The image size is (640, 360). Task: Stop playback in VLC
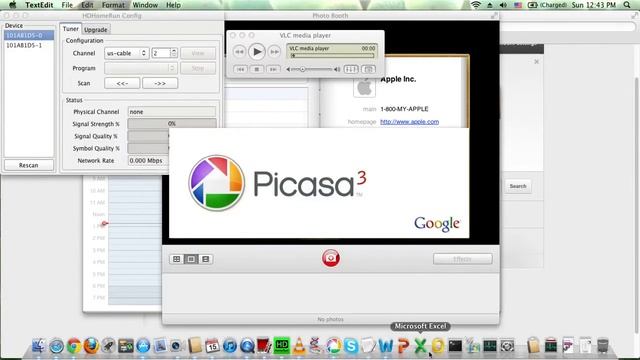coord(257,69)
